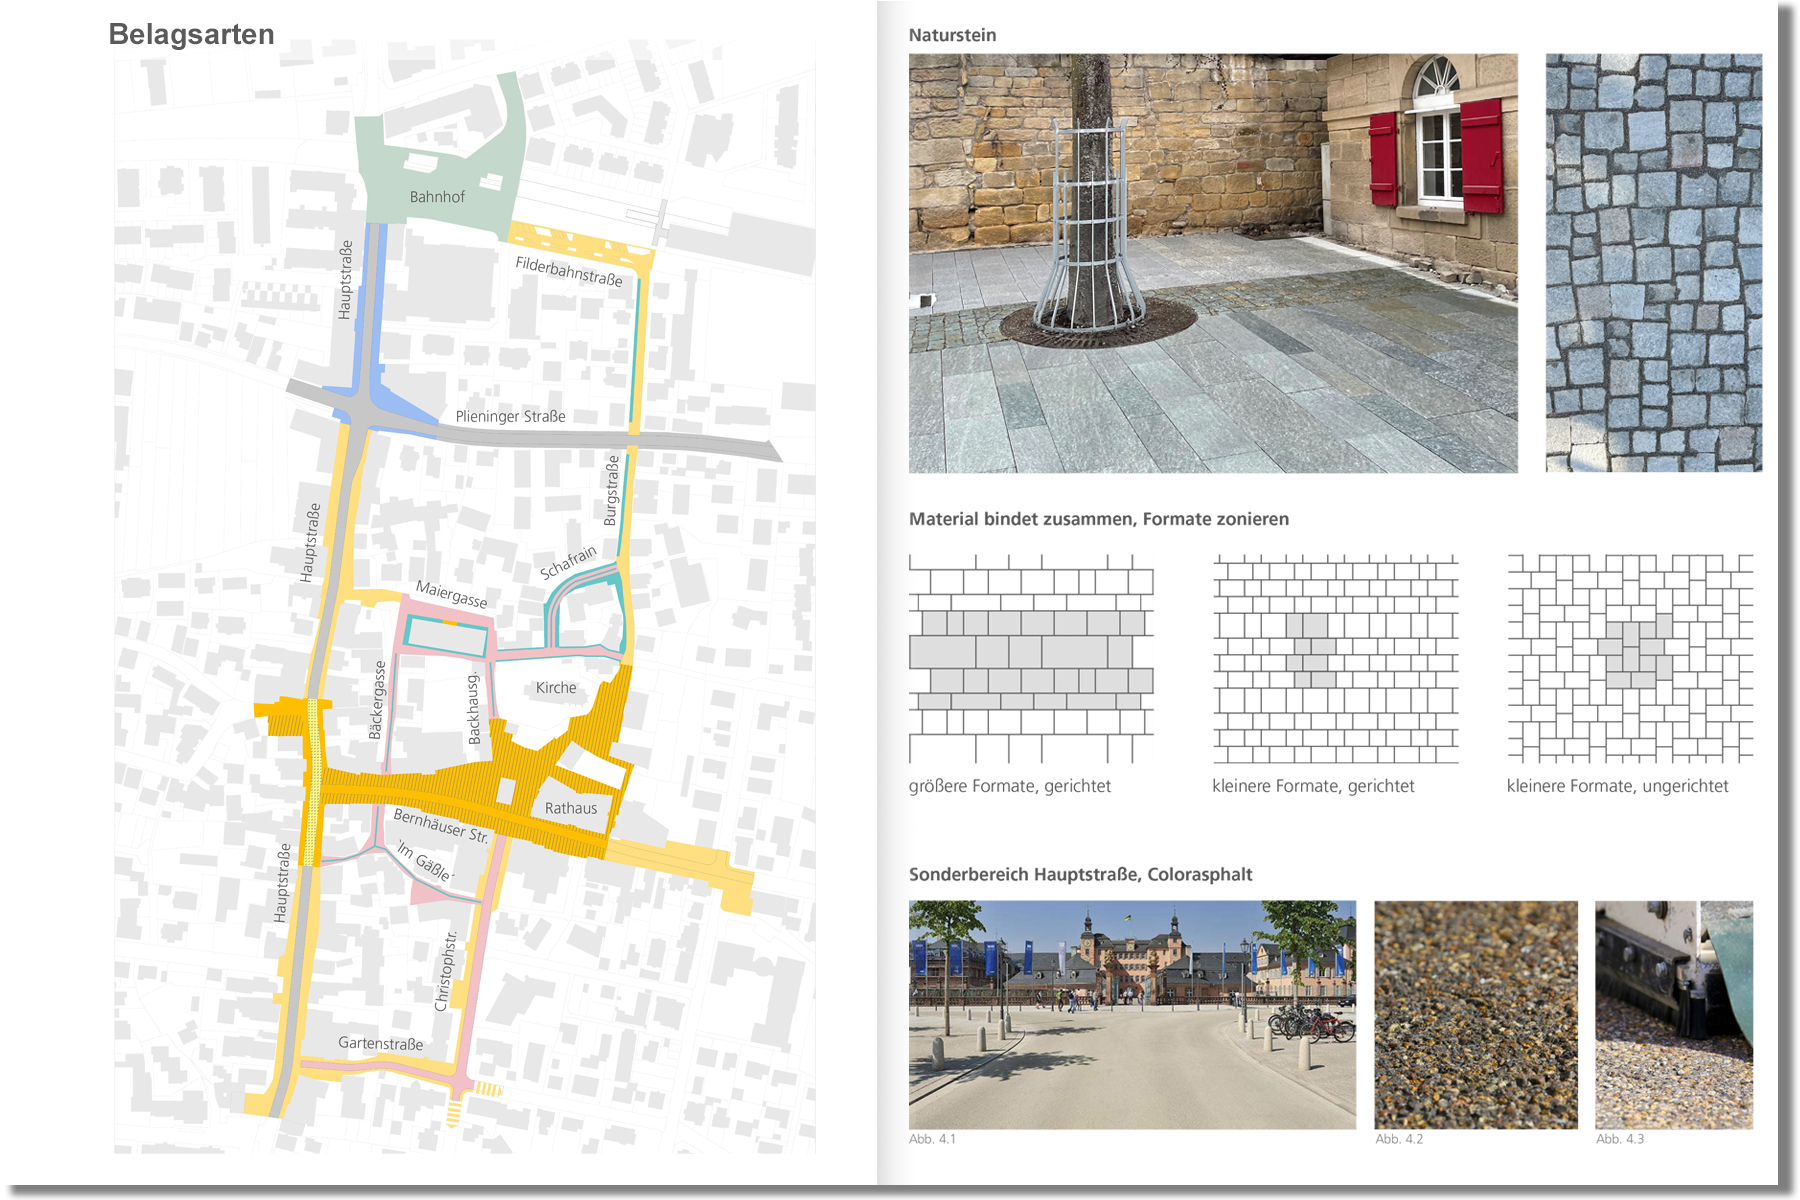Viewport: 1800px width, 1200px height.
Task: Click the Belagsarten page title
Action: pyautogui.click(x=191, y=34)
